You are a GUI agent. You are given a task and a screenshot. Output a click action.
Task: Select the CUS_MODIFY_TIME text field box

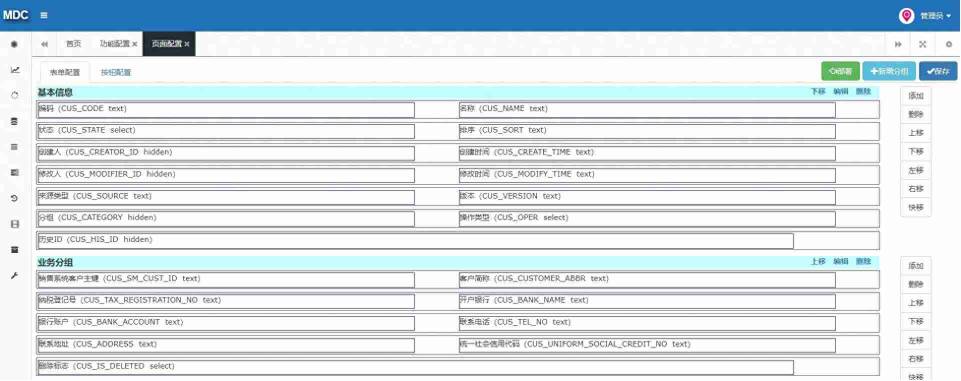(647, 175)
